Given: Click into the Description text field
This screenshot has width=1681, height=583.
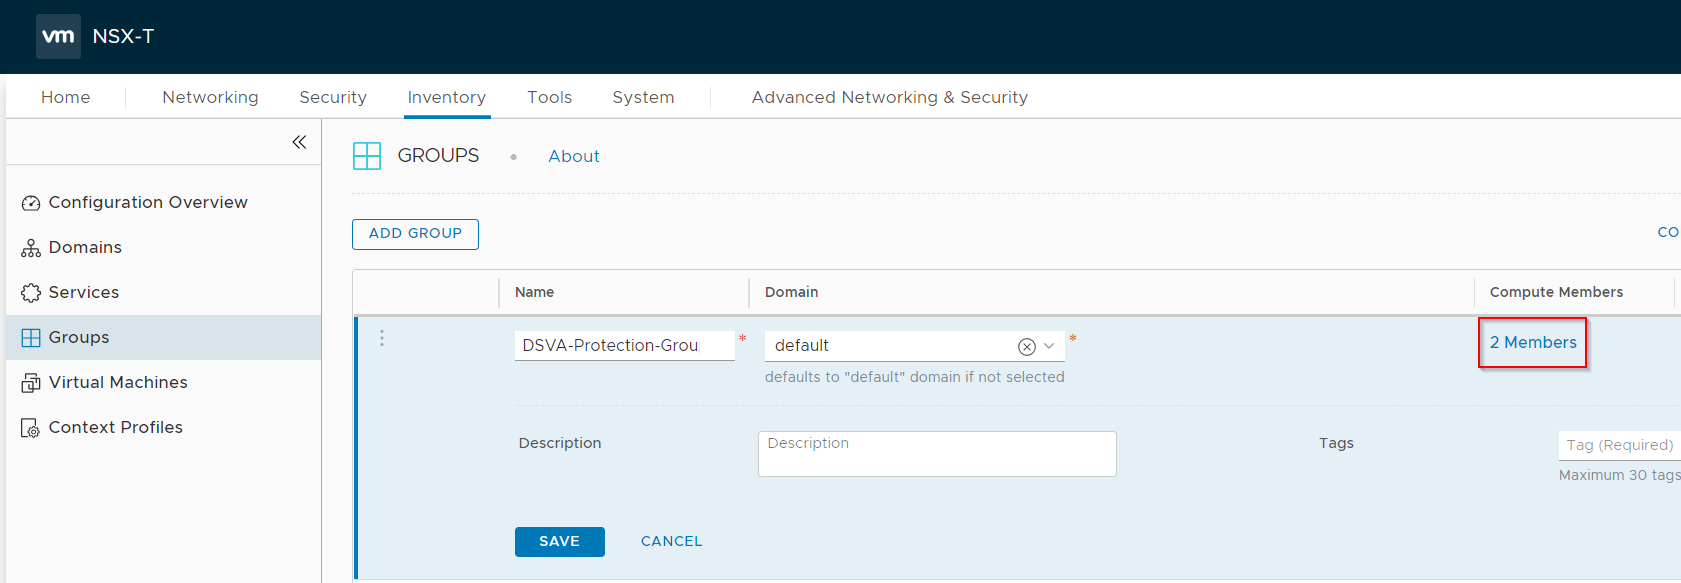Looking at the screenshot, I should (x=936, y=454).
